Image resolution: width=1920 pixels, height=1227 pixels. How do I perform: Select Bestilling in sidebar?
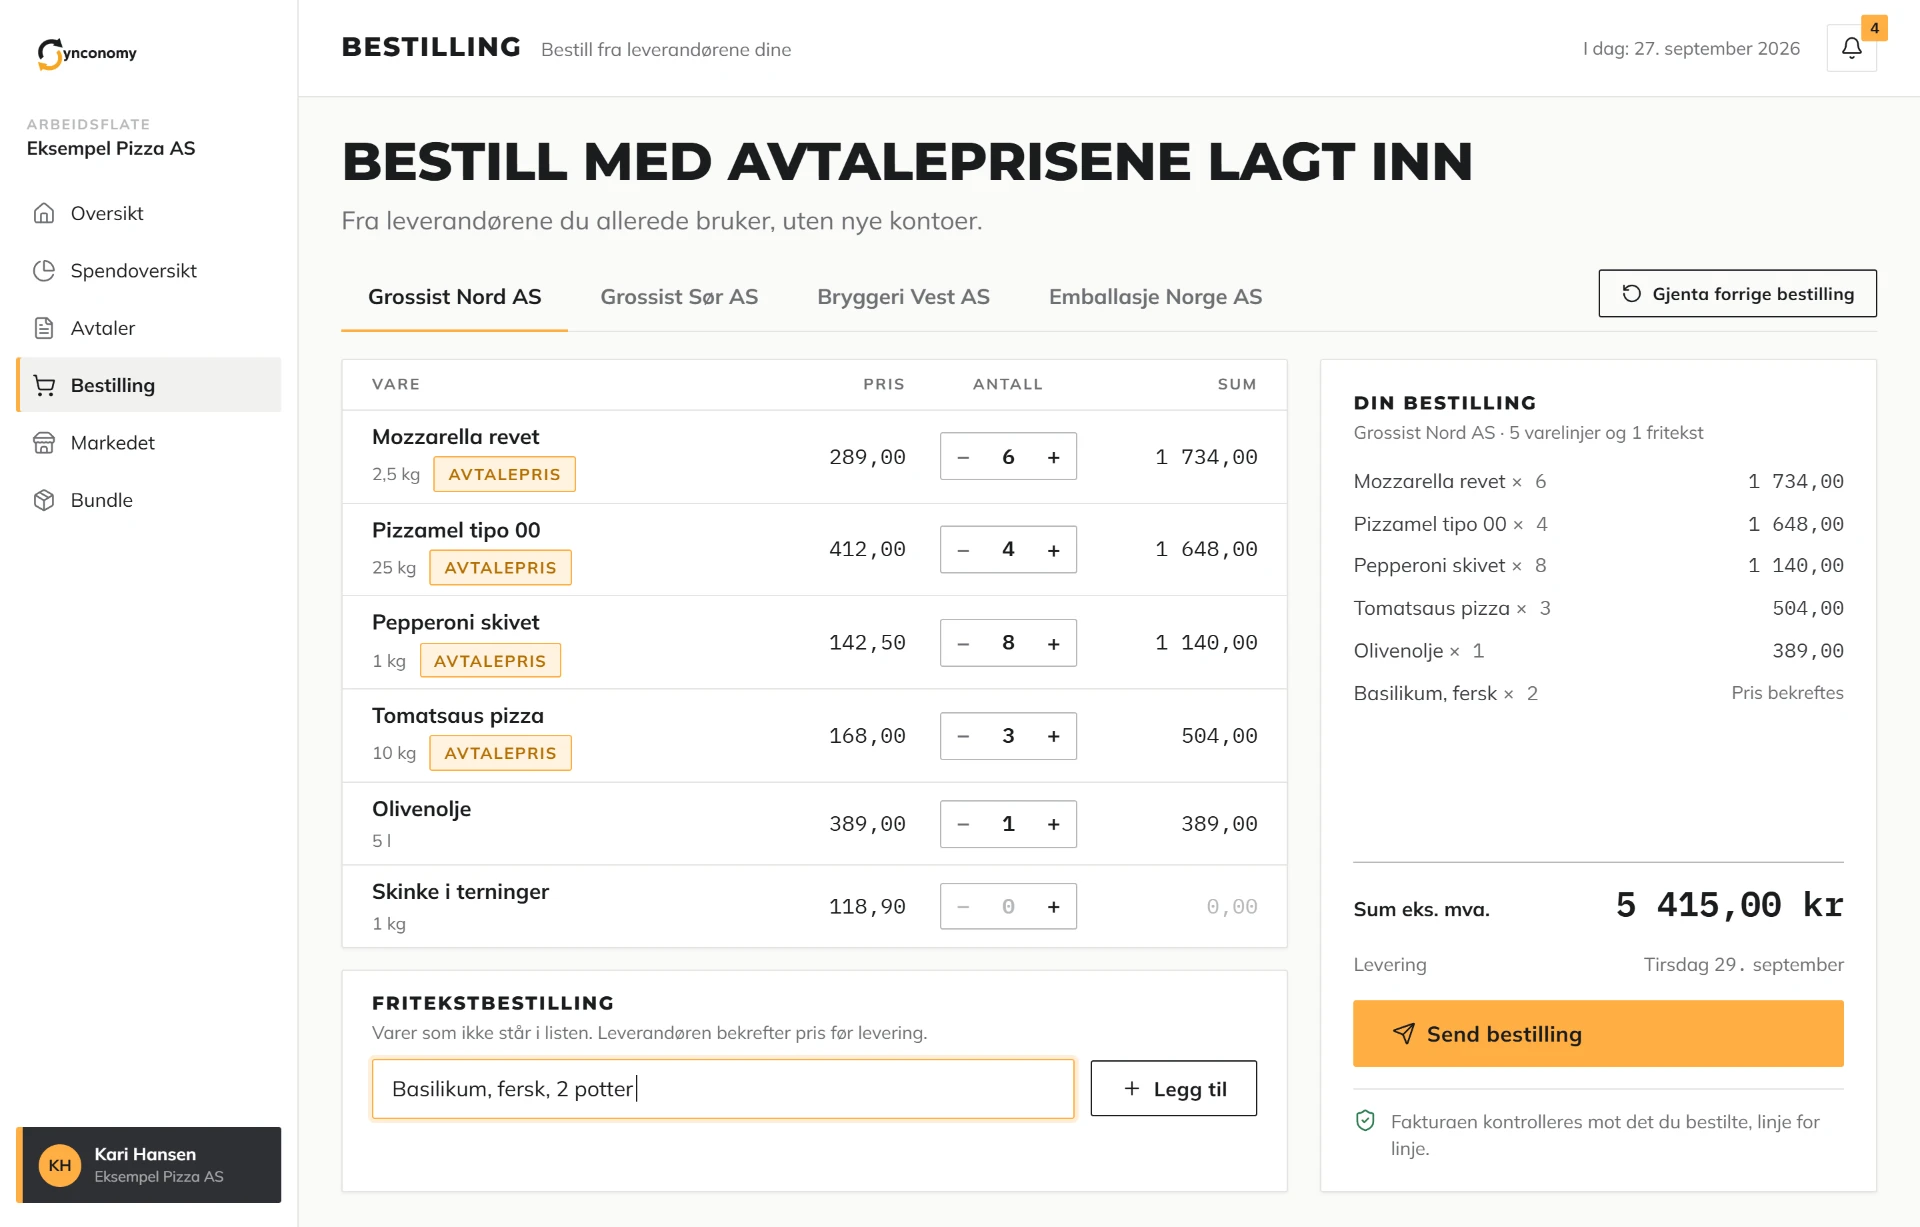(148, 385)
